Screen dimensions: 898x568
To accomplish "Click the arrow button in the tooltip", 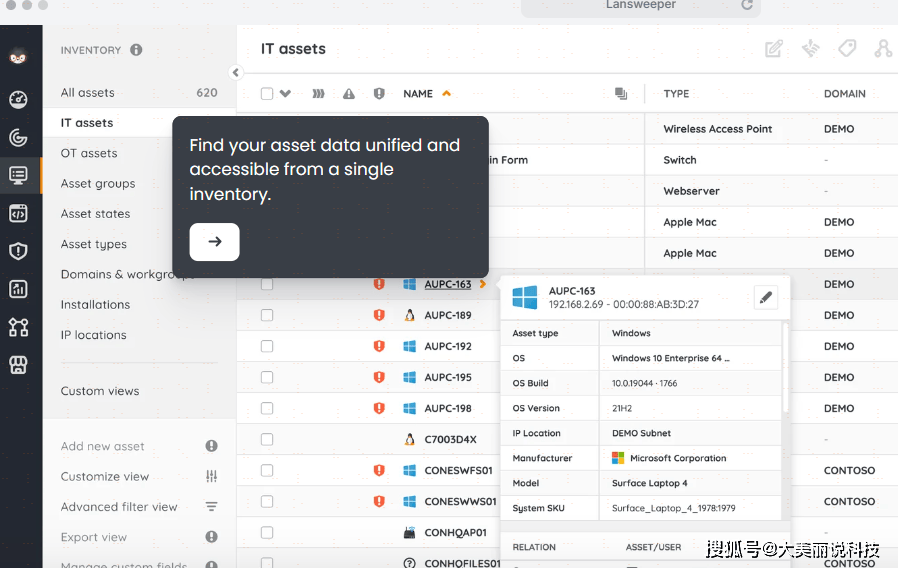I will pyautogui.click(x=214, y=242).
